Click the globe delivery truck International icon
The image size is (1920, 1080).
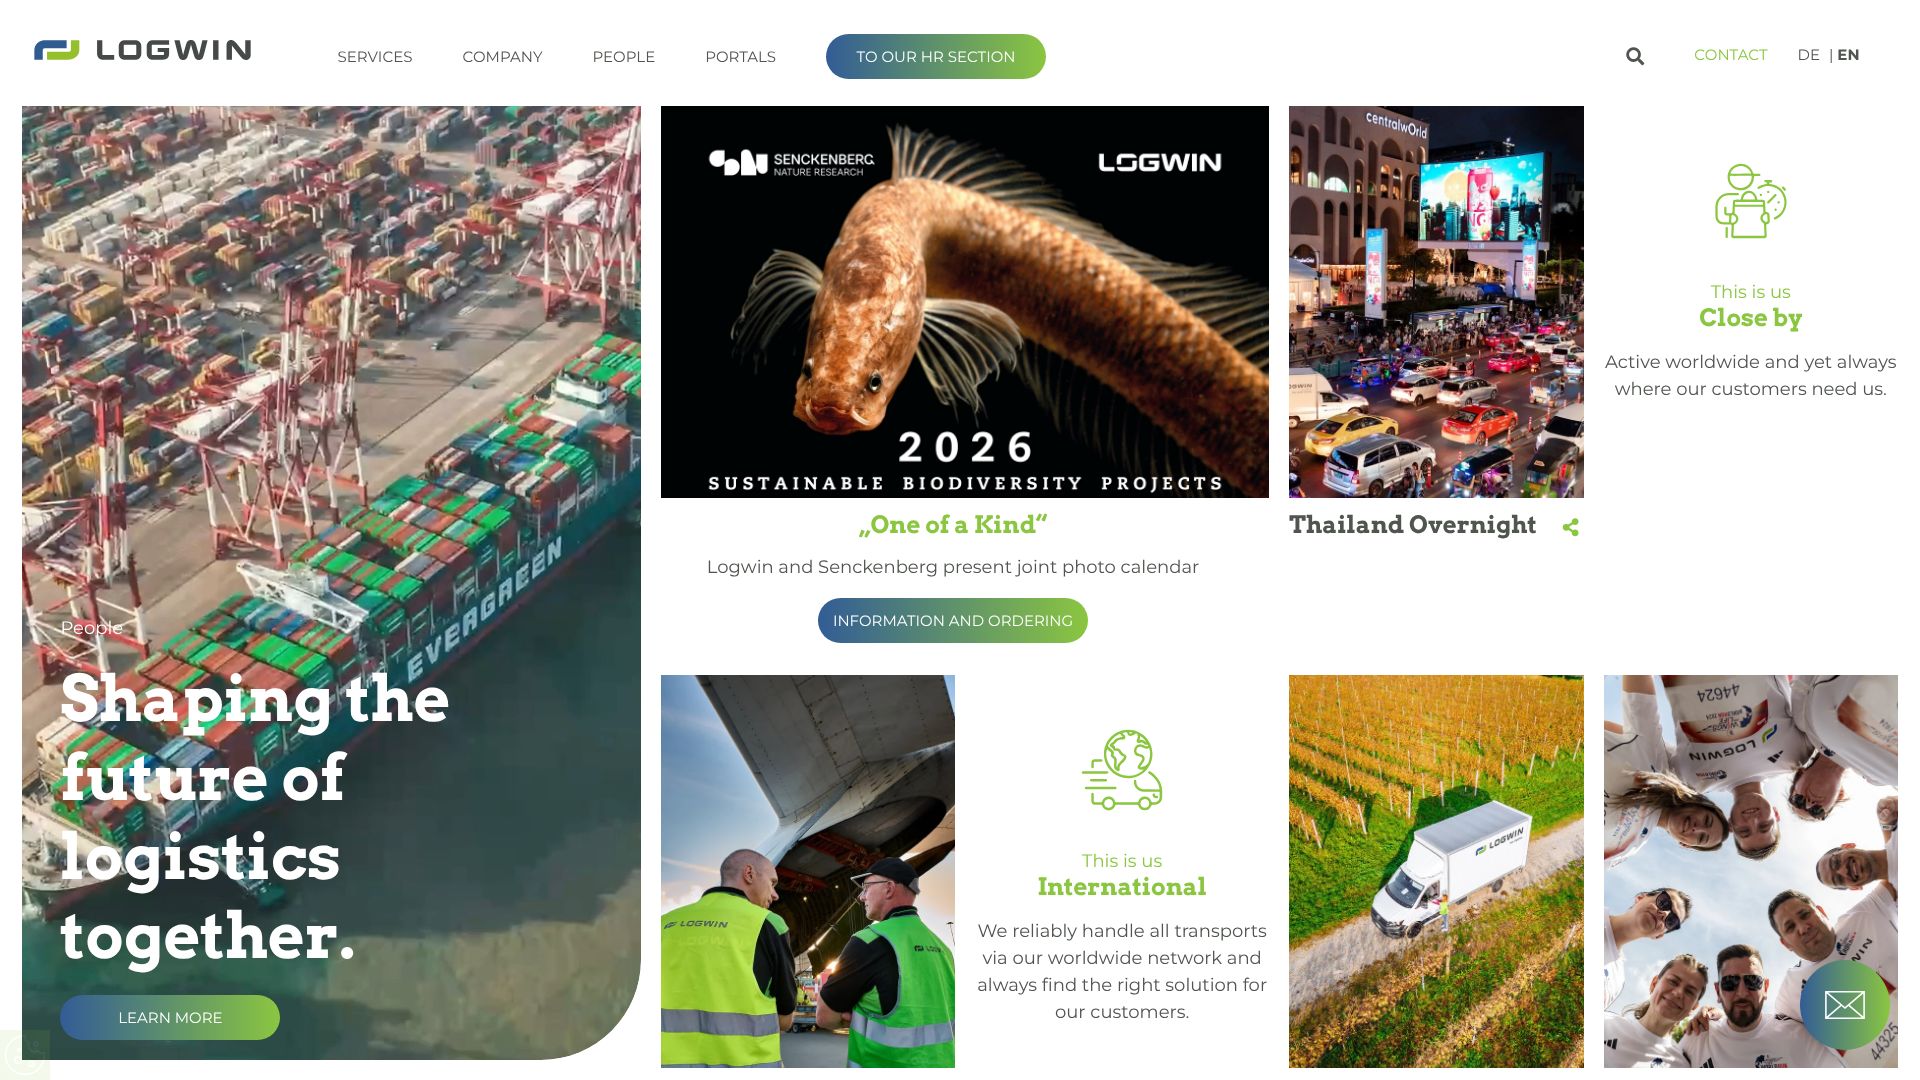pos(1122,769)
